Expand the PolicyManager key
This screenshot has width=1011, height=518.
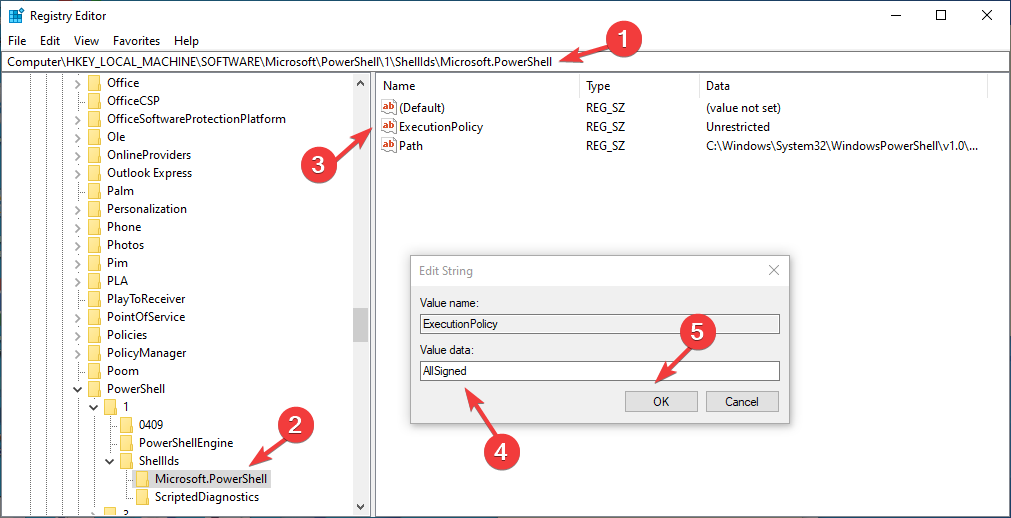(x=78, y=354)
